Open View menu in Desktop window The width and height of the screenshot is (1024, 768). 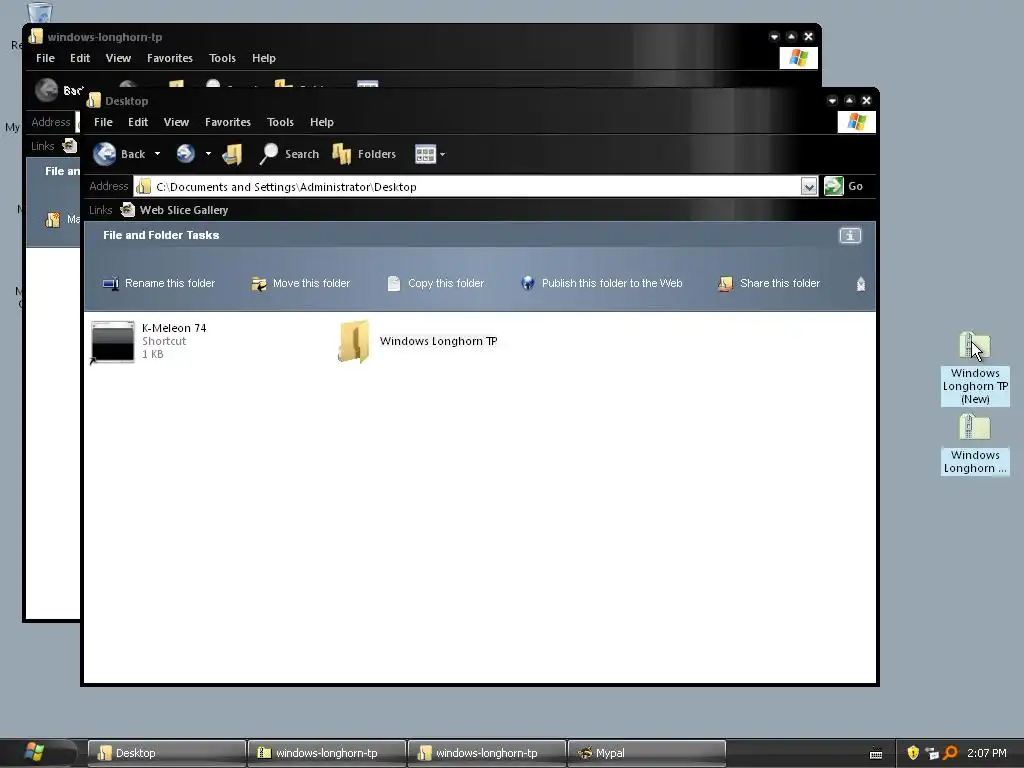(x=176, y=122)
